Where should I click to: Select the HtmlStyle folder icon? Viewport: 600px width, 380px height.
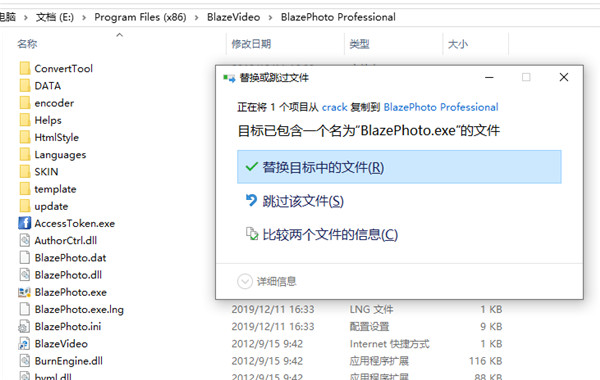(x=24, y=137)
